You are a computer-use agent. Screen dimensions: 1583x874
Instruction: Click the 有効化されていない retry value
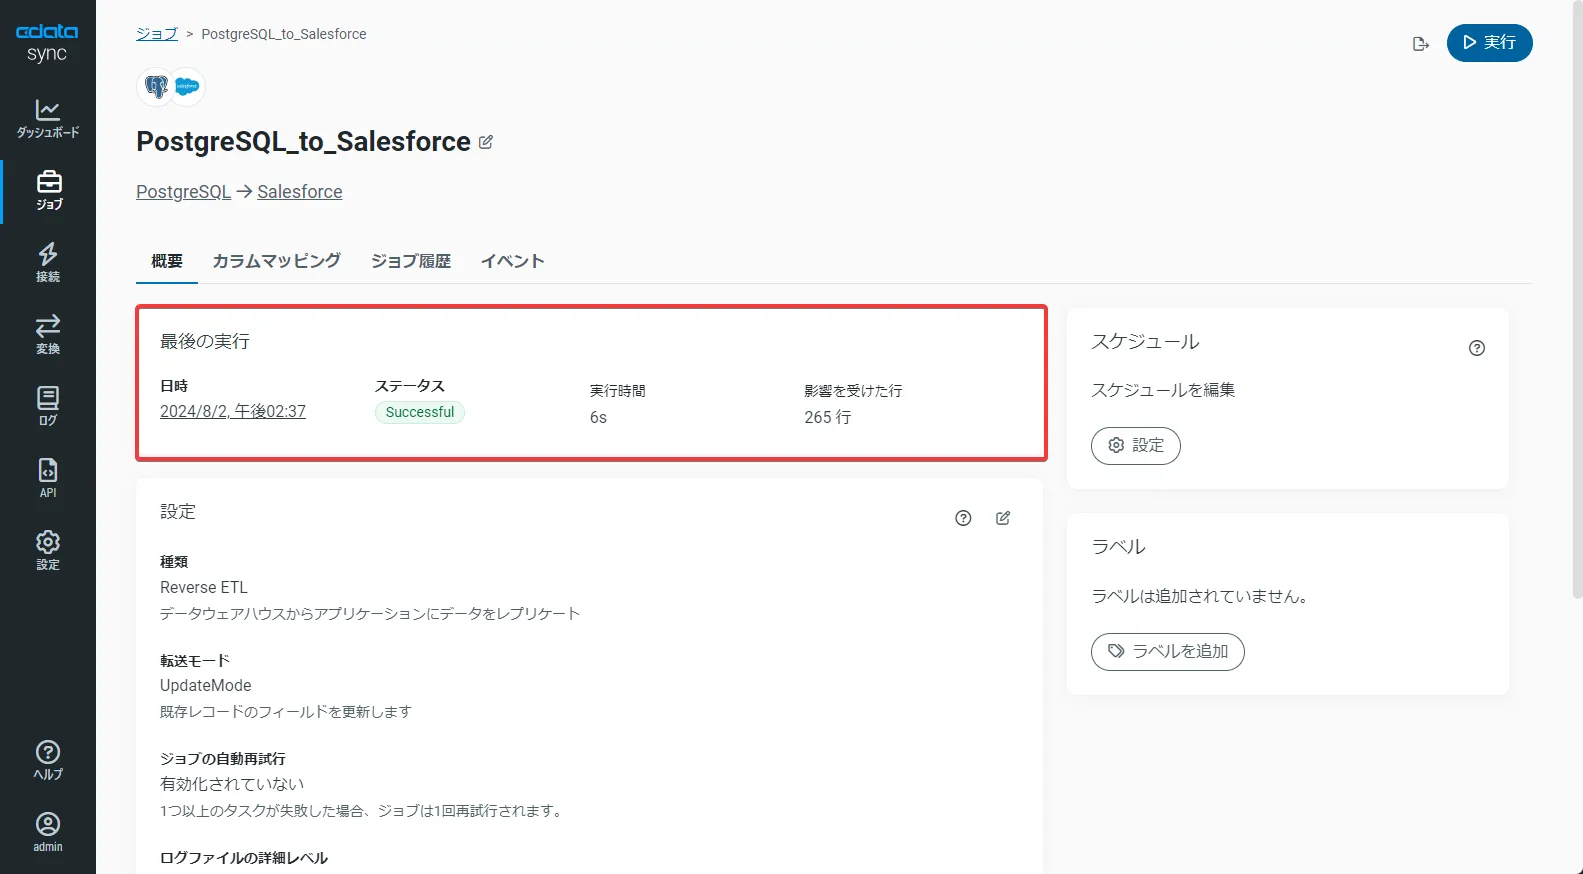click(x=232, y=784)
